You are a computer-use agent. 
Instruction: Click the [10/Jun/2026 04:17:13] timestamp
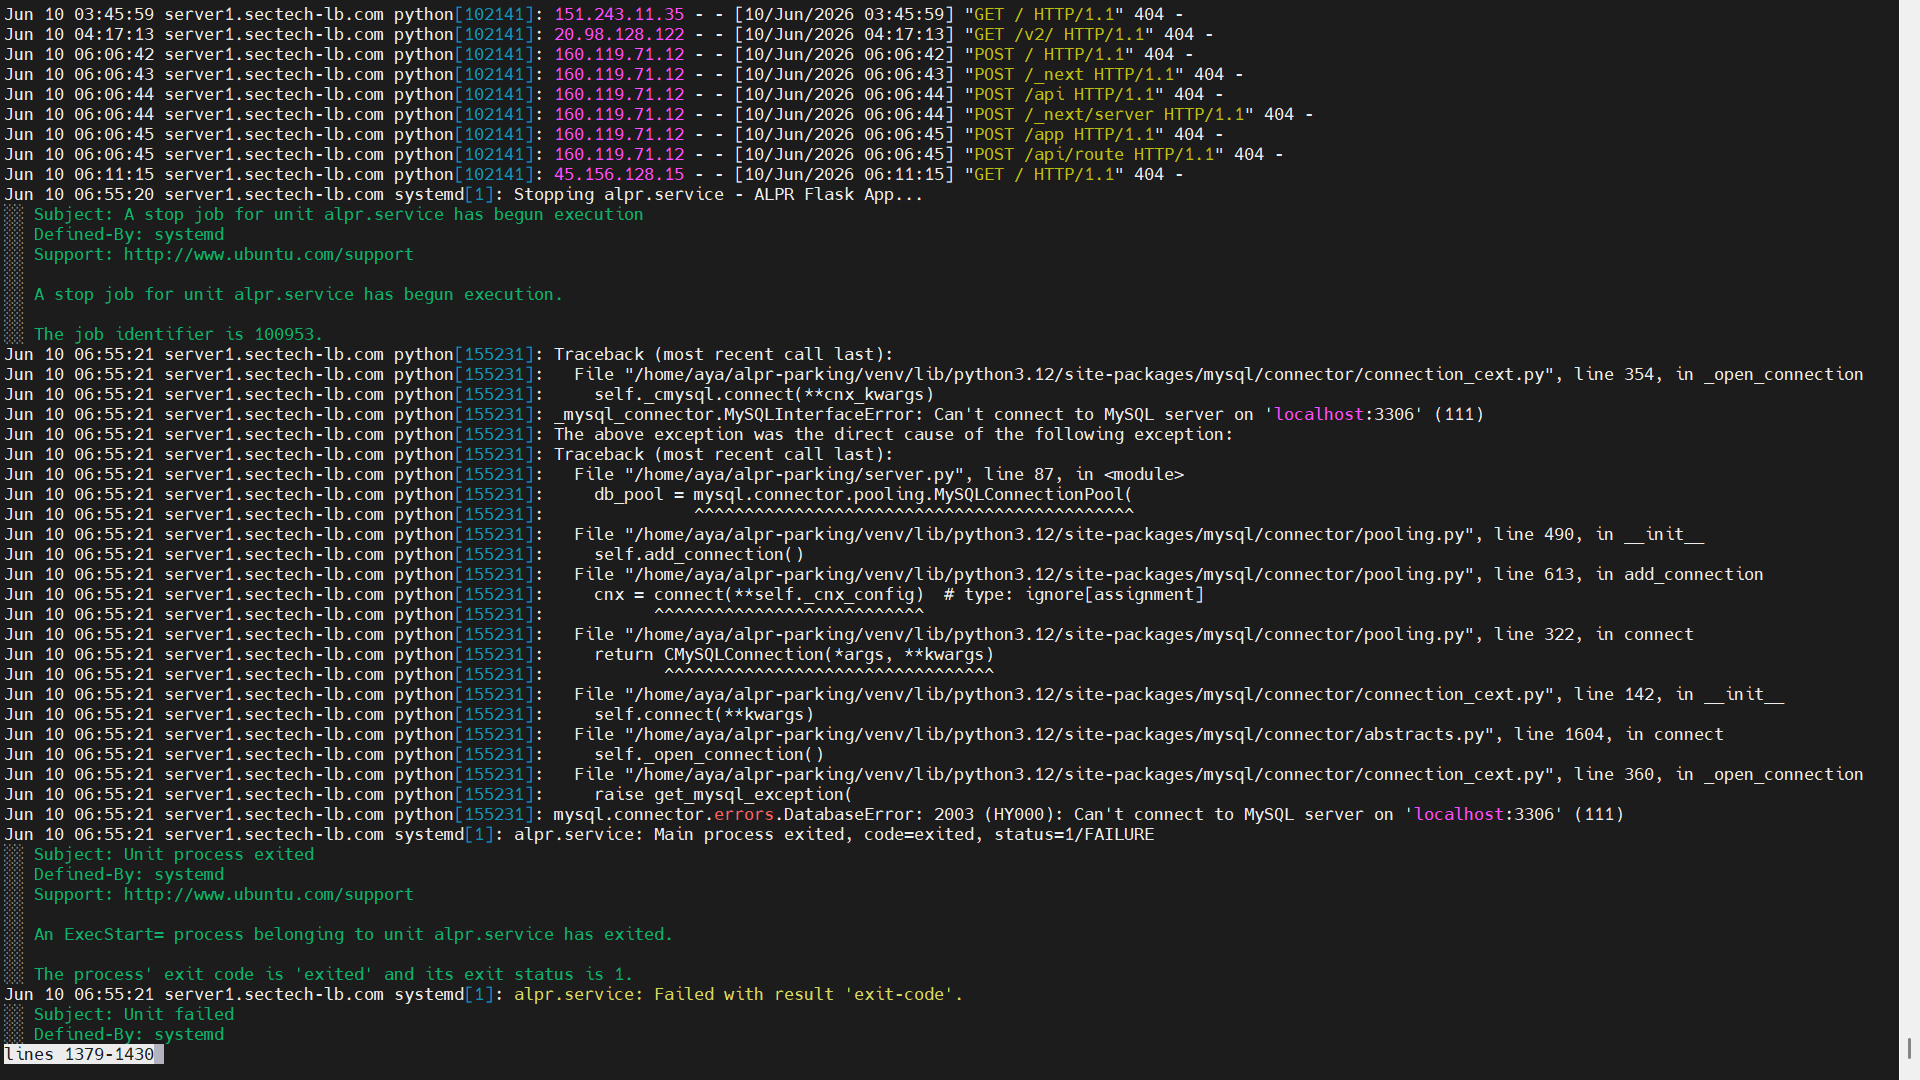click(844, 34)
